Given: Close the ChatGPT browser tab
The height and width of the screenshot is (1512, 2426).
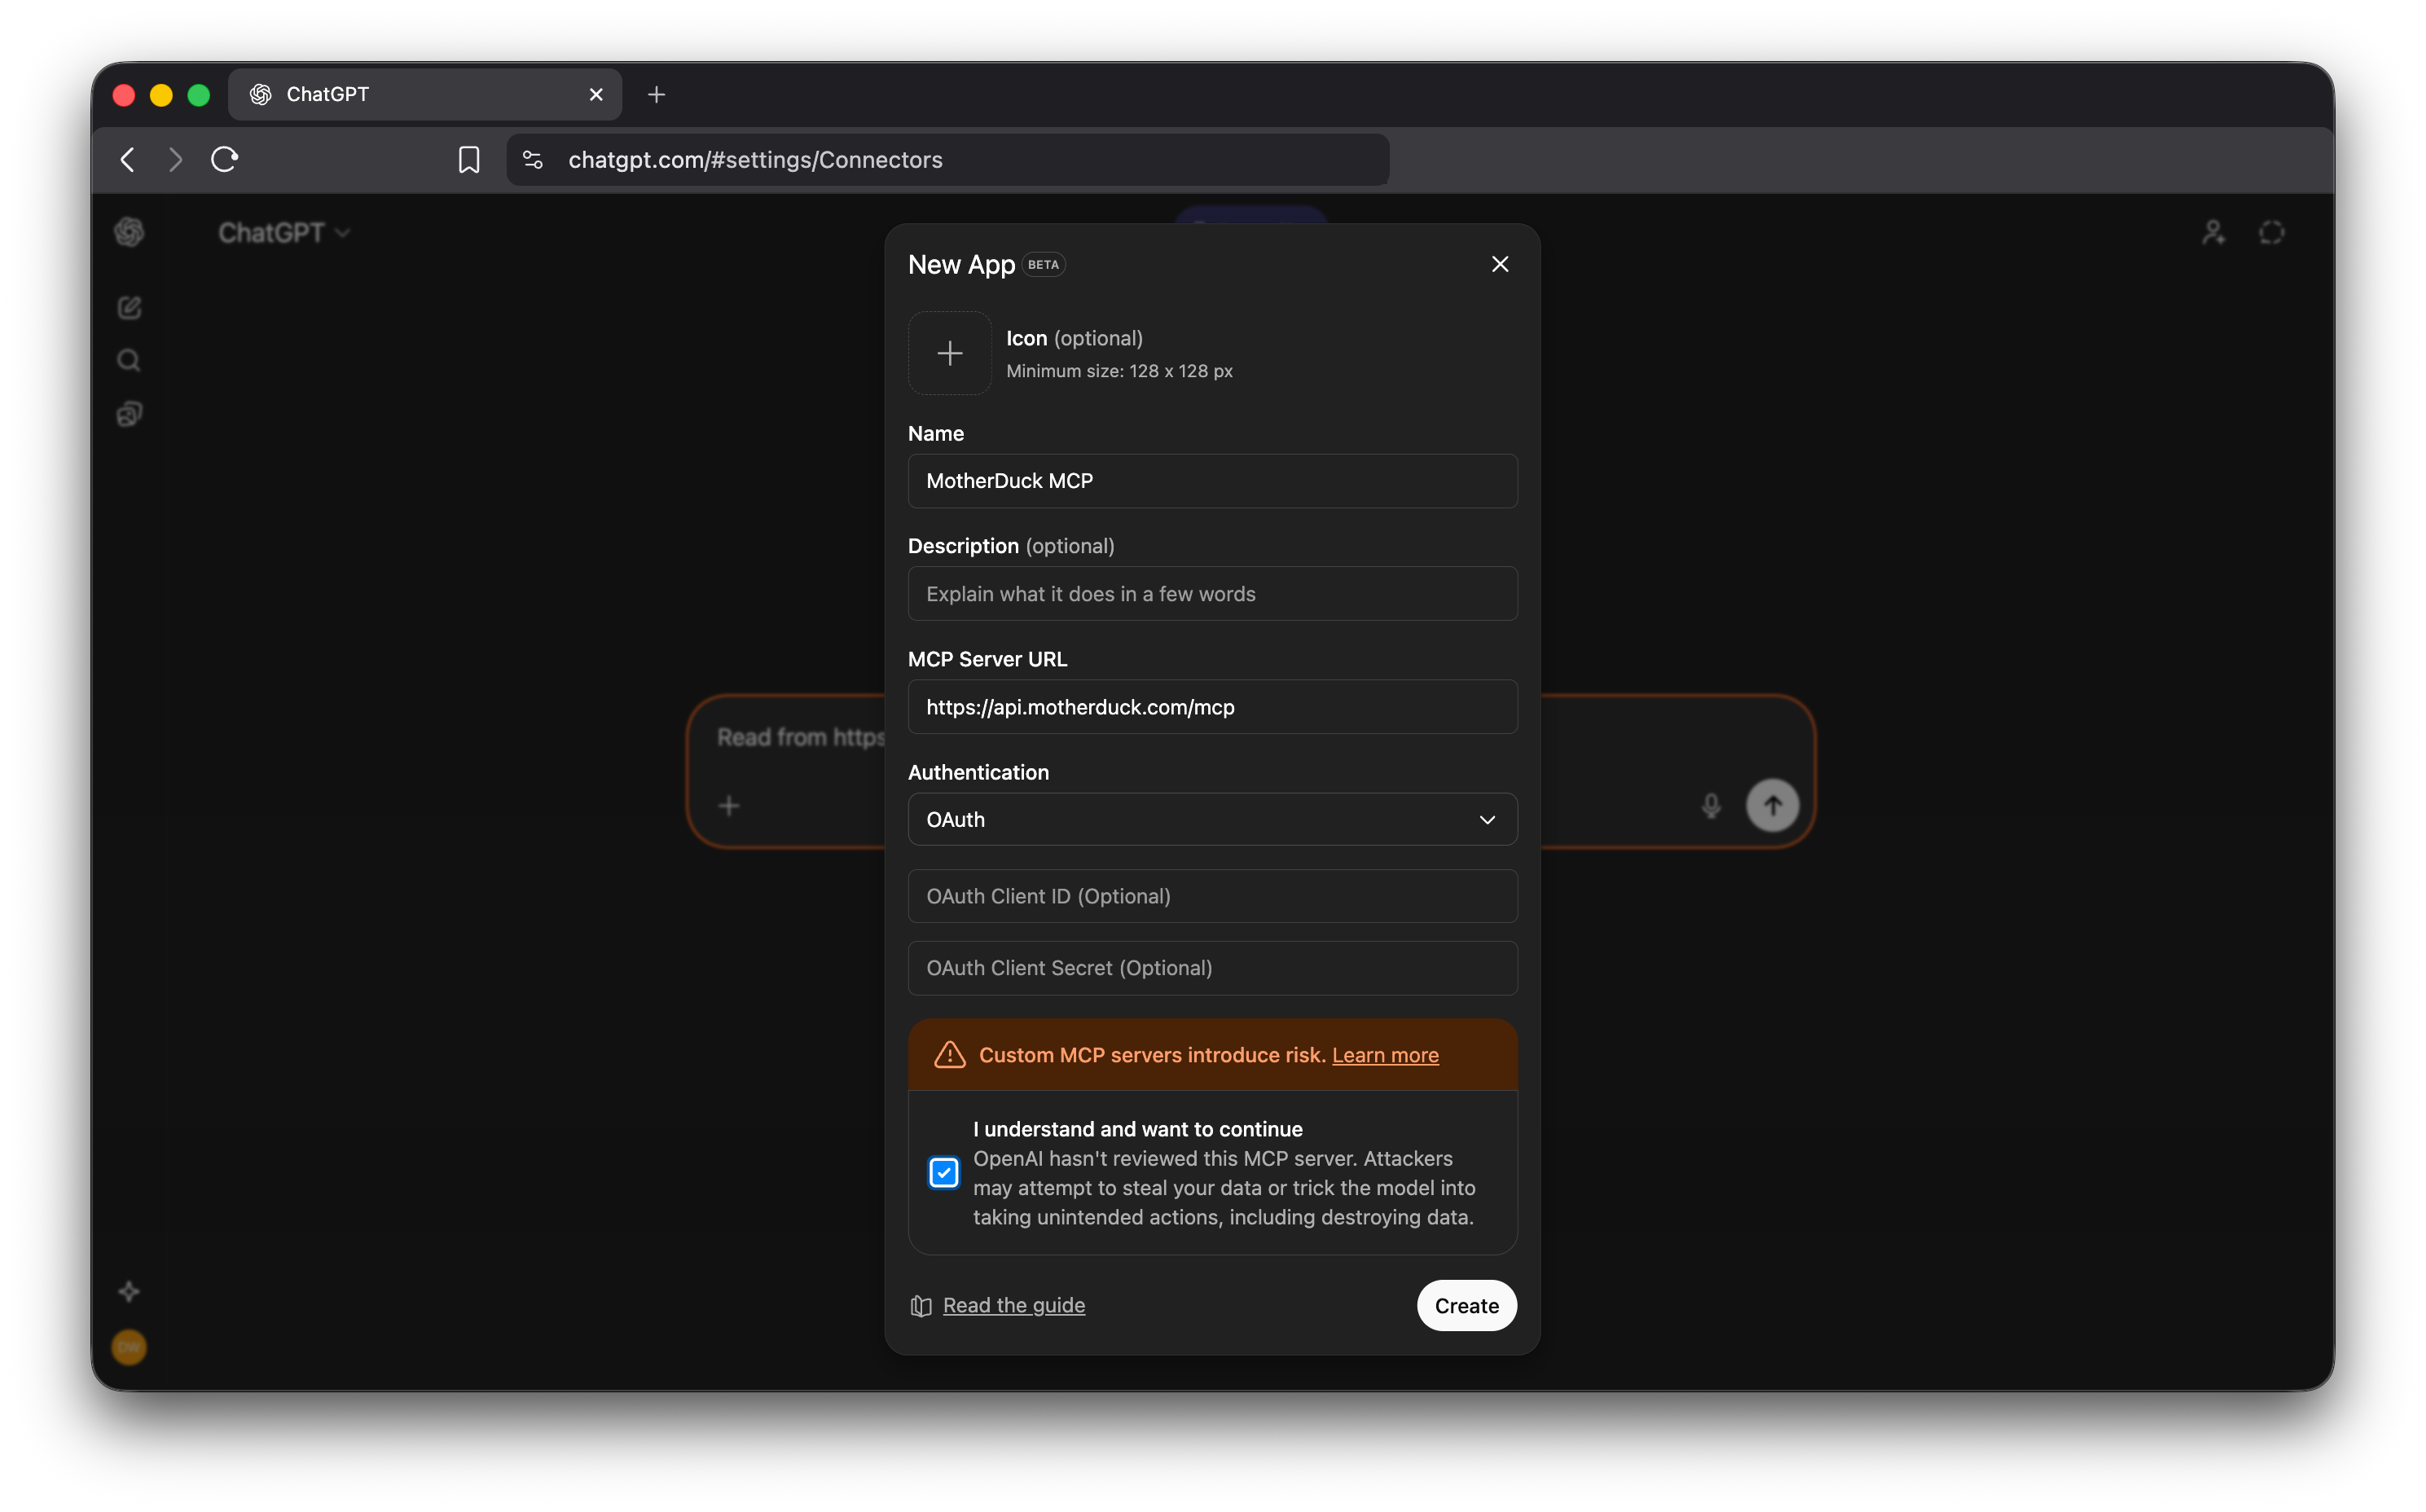Looking at the screenshot, I should tap(596, 94).
